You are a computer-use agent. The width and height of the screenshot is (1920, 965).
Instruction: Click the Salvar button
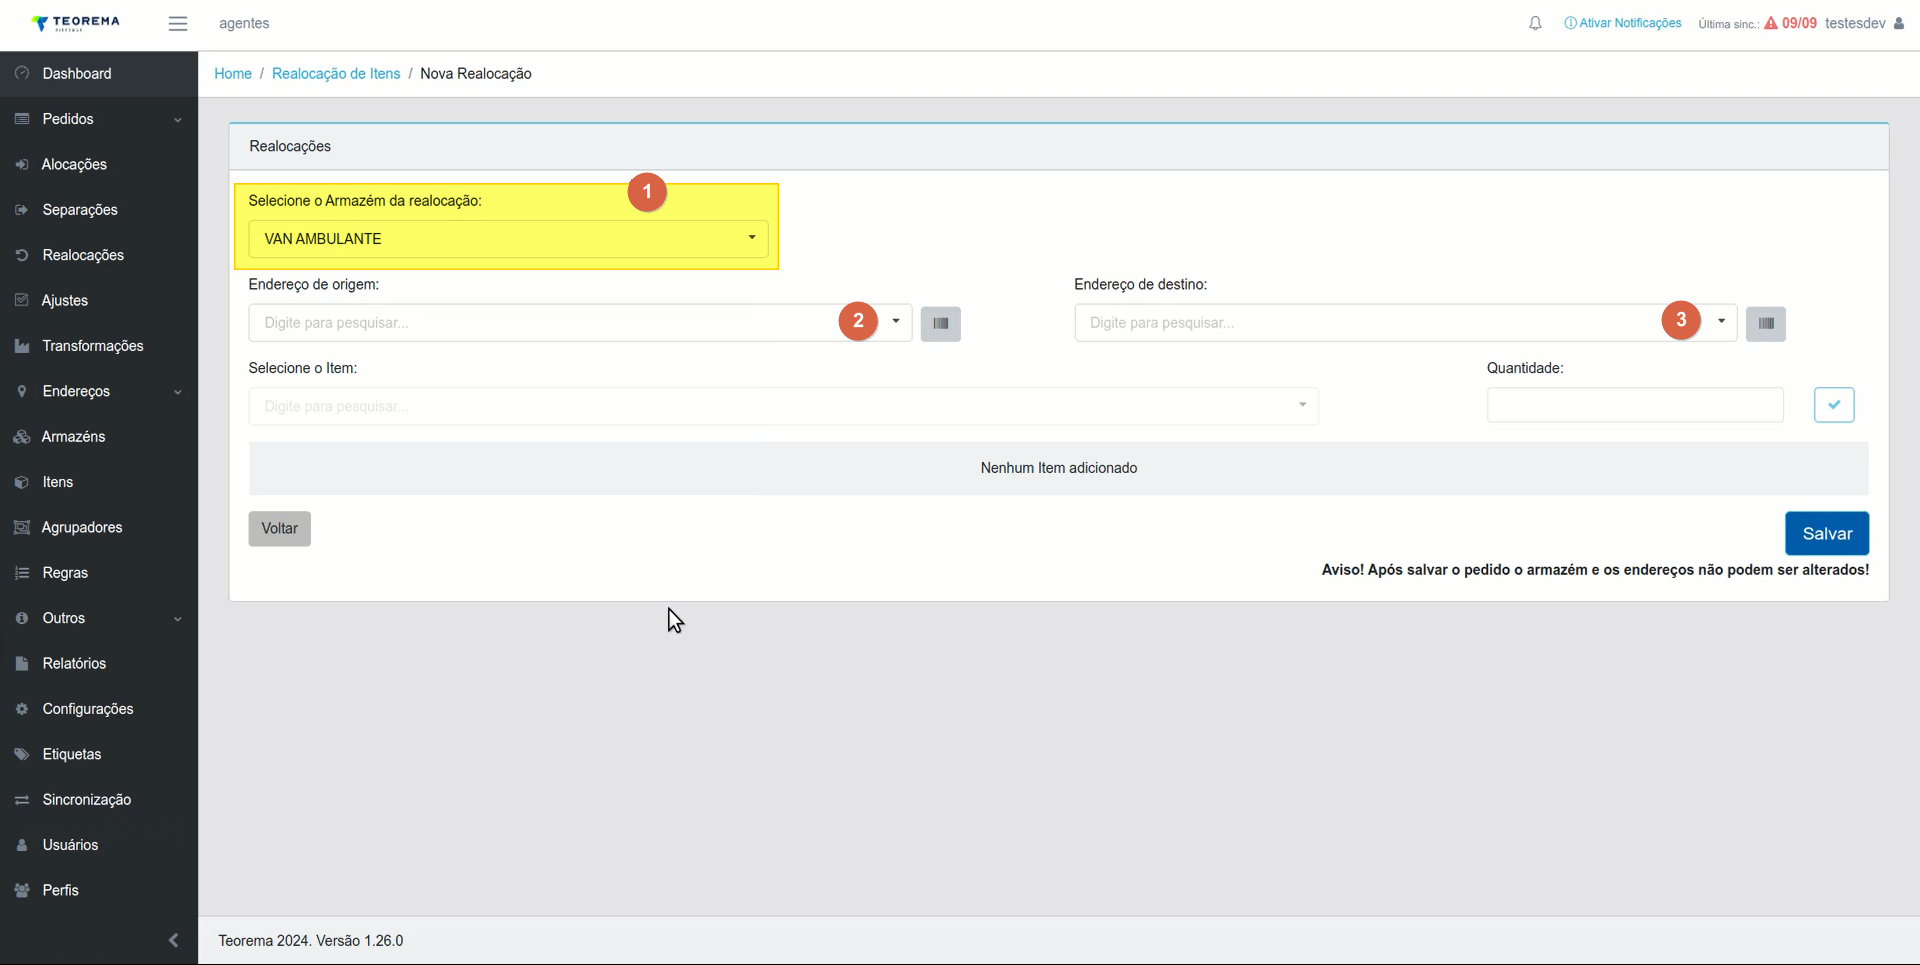(x=1827, y=534)
